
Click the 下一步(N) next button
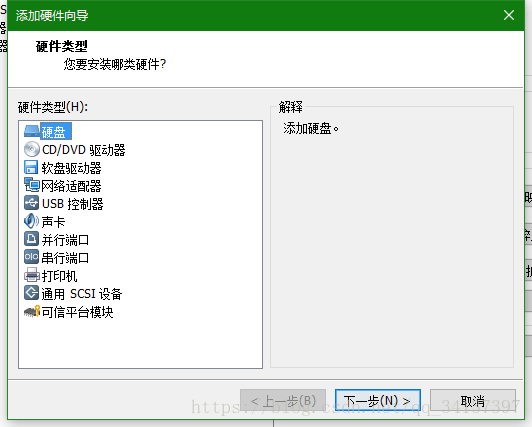pos(378,401)
